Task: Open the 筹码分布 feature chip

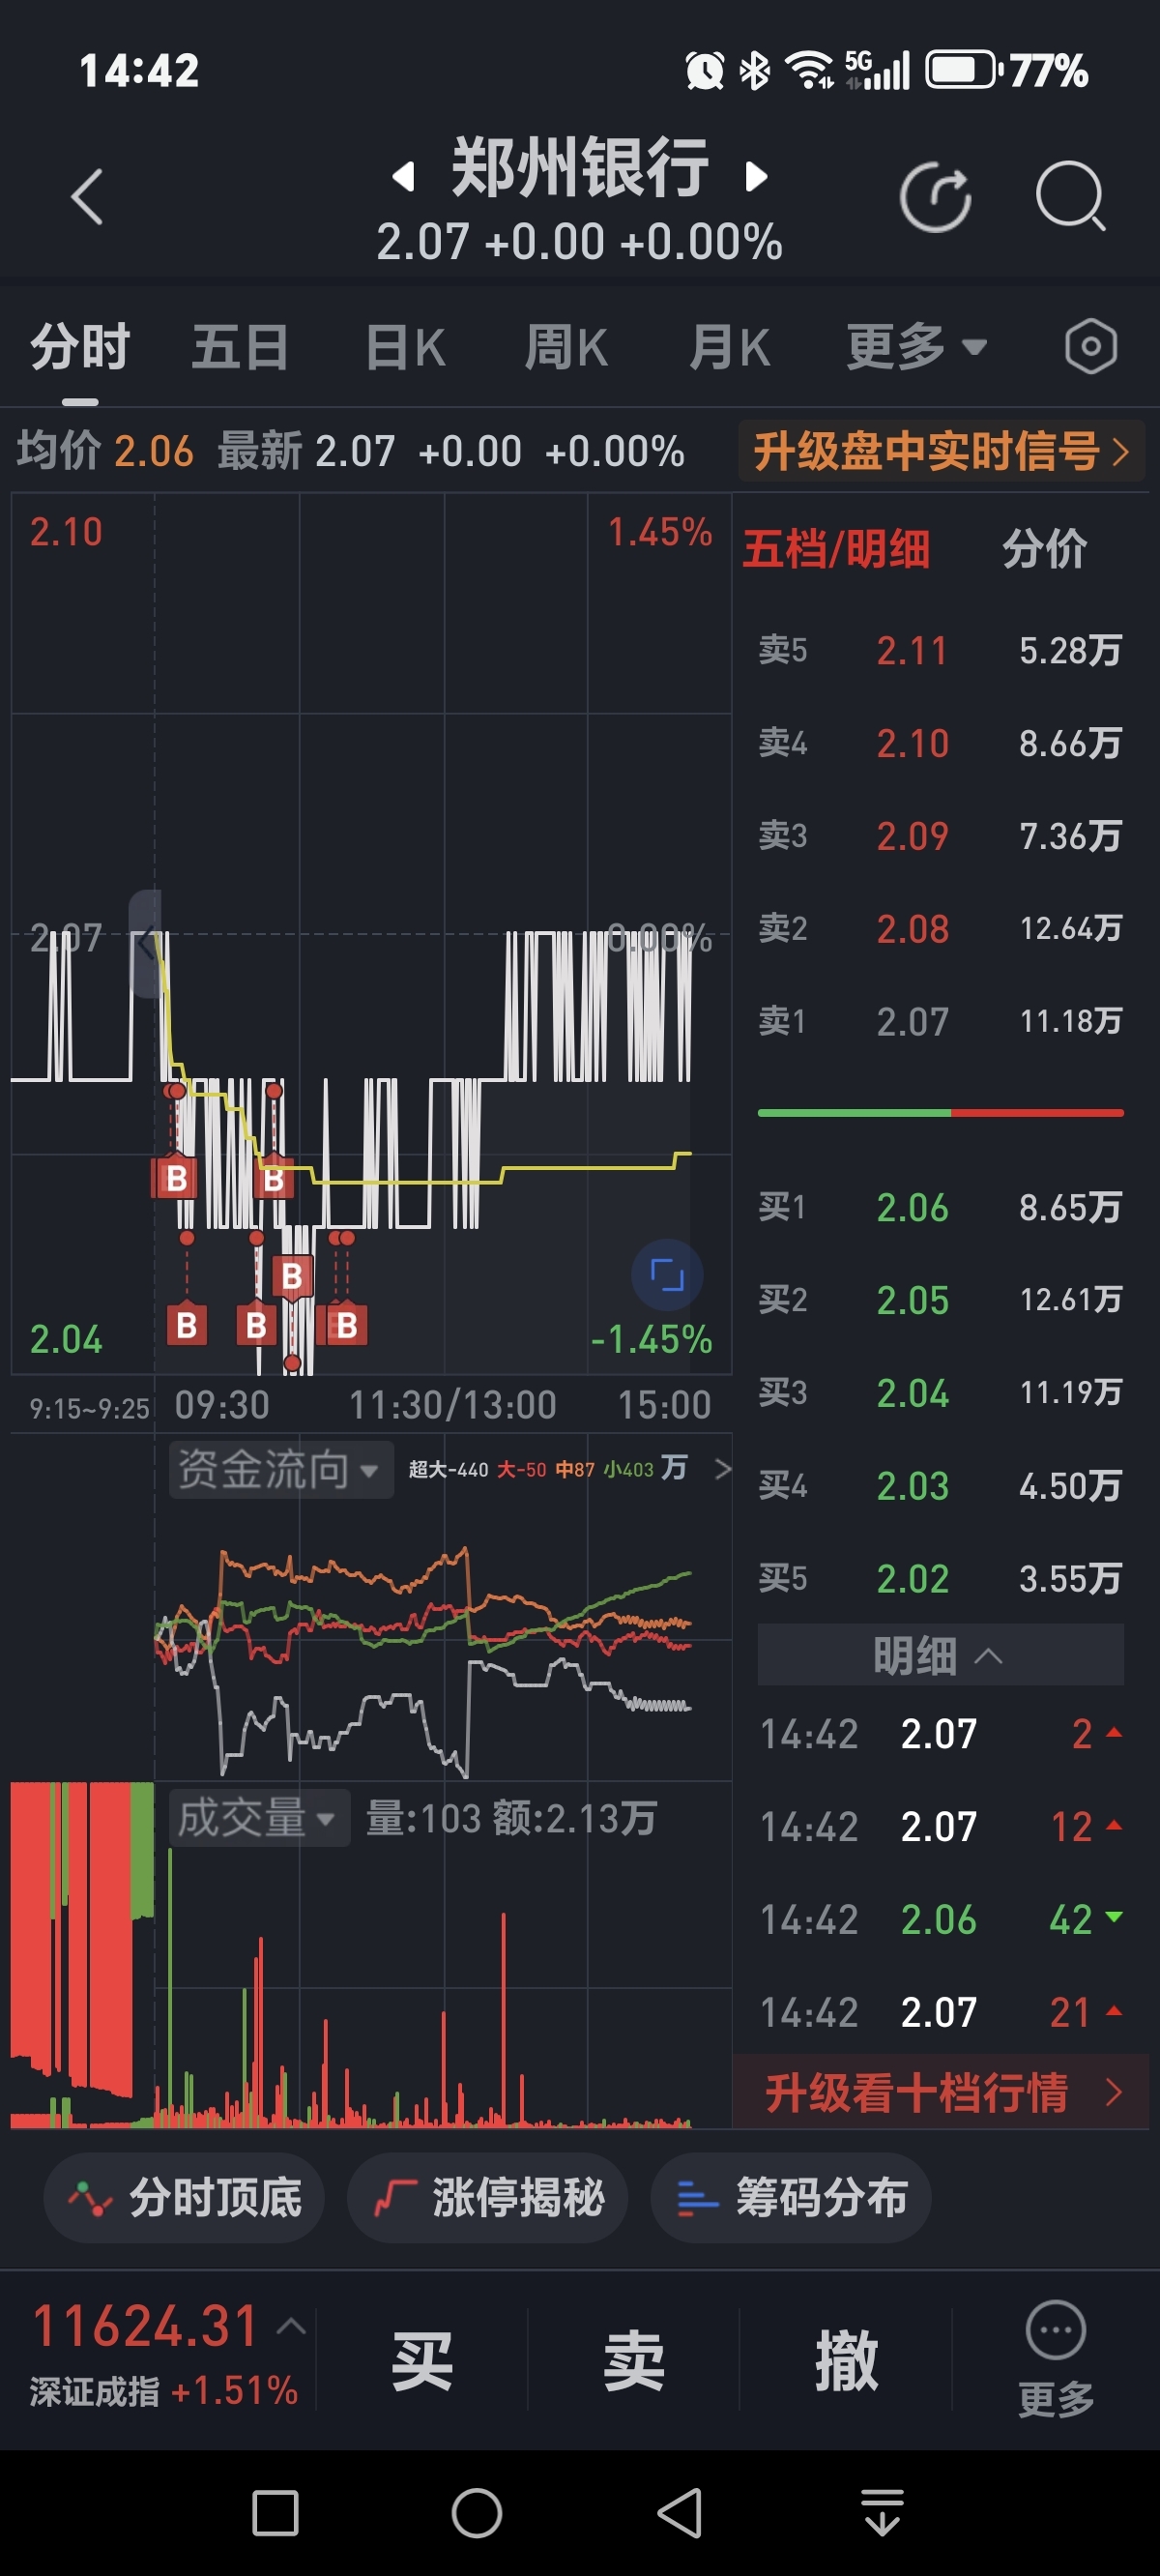Action: 791,2197
